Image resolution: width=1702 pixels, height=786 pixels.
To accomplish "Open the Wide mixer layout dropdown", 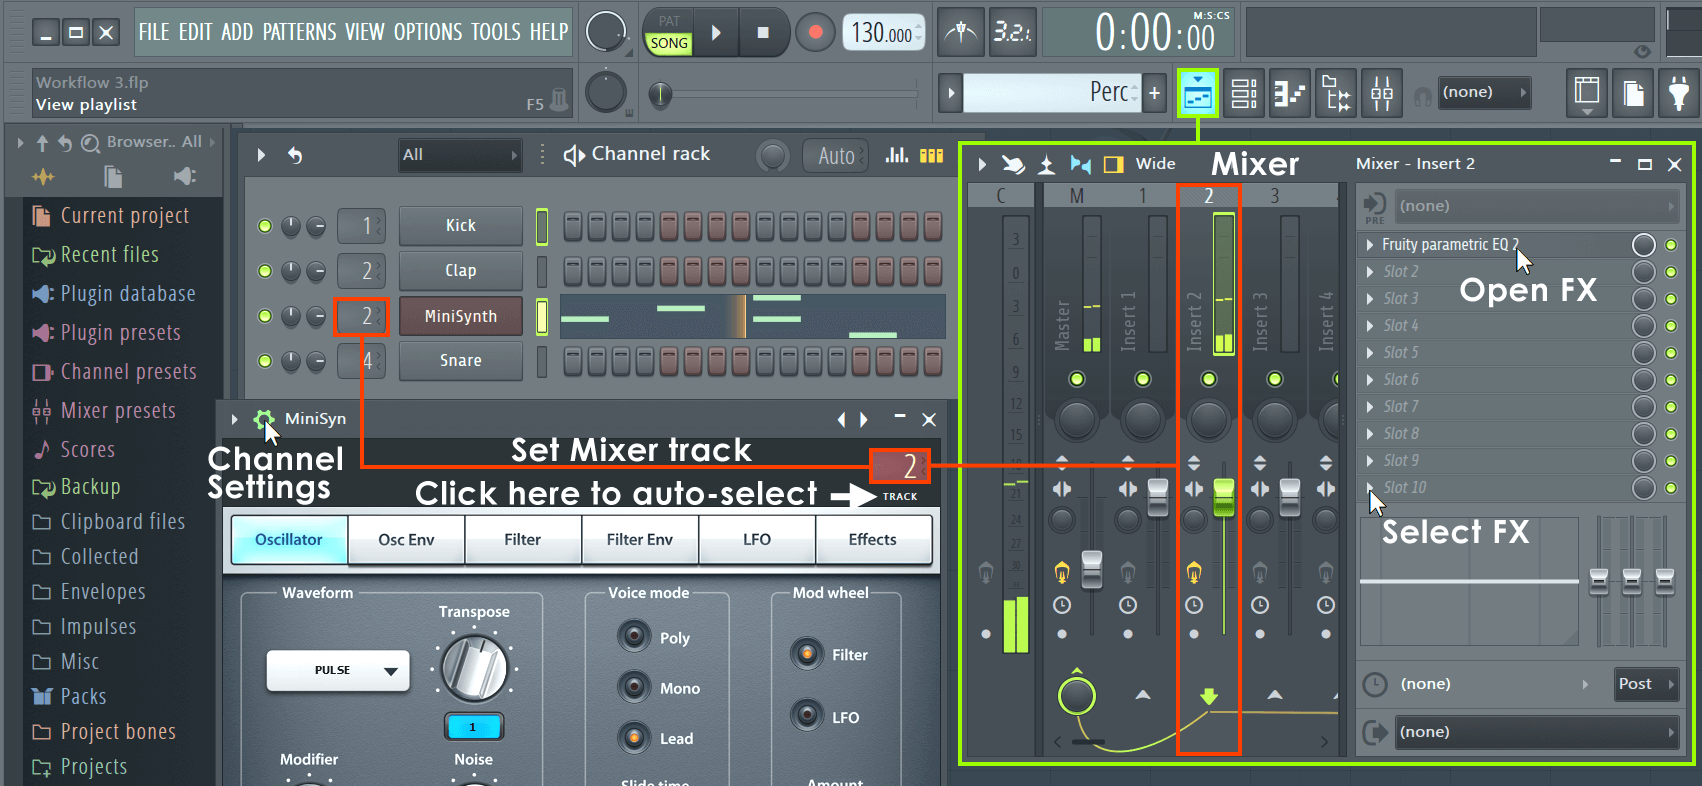I will (1155, 164).
